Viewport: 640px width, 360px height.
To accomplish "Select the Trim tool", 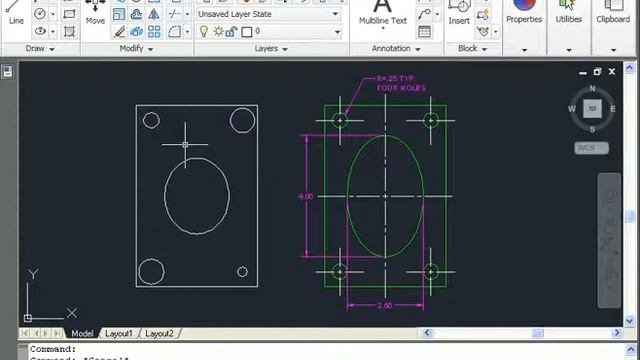I will coord(175,14).
